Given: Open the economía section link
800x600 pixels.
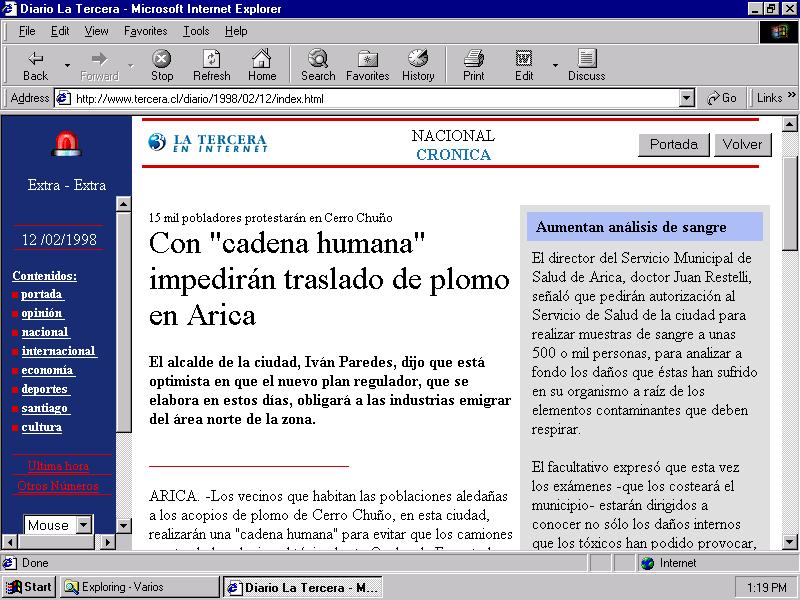Looking at the screenshot, I should pyautogui.click(x=47, y=370).
